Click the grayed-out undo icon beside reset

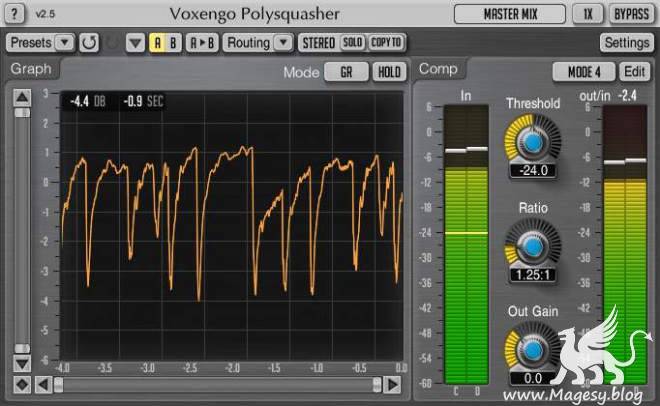pyautogui.click(x=112, y=43)
